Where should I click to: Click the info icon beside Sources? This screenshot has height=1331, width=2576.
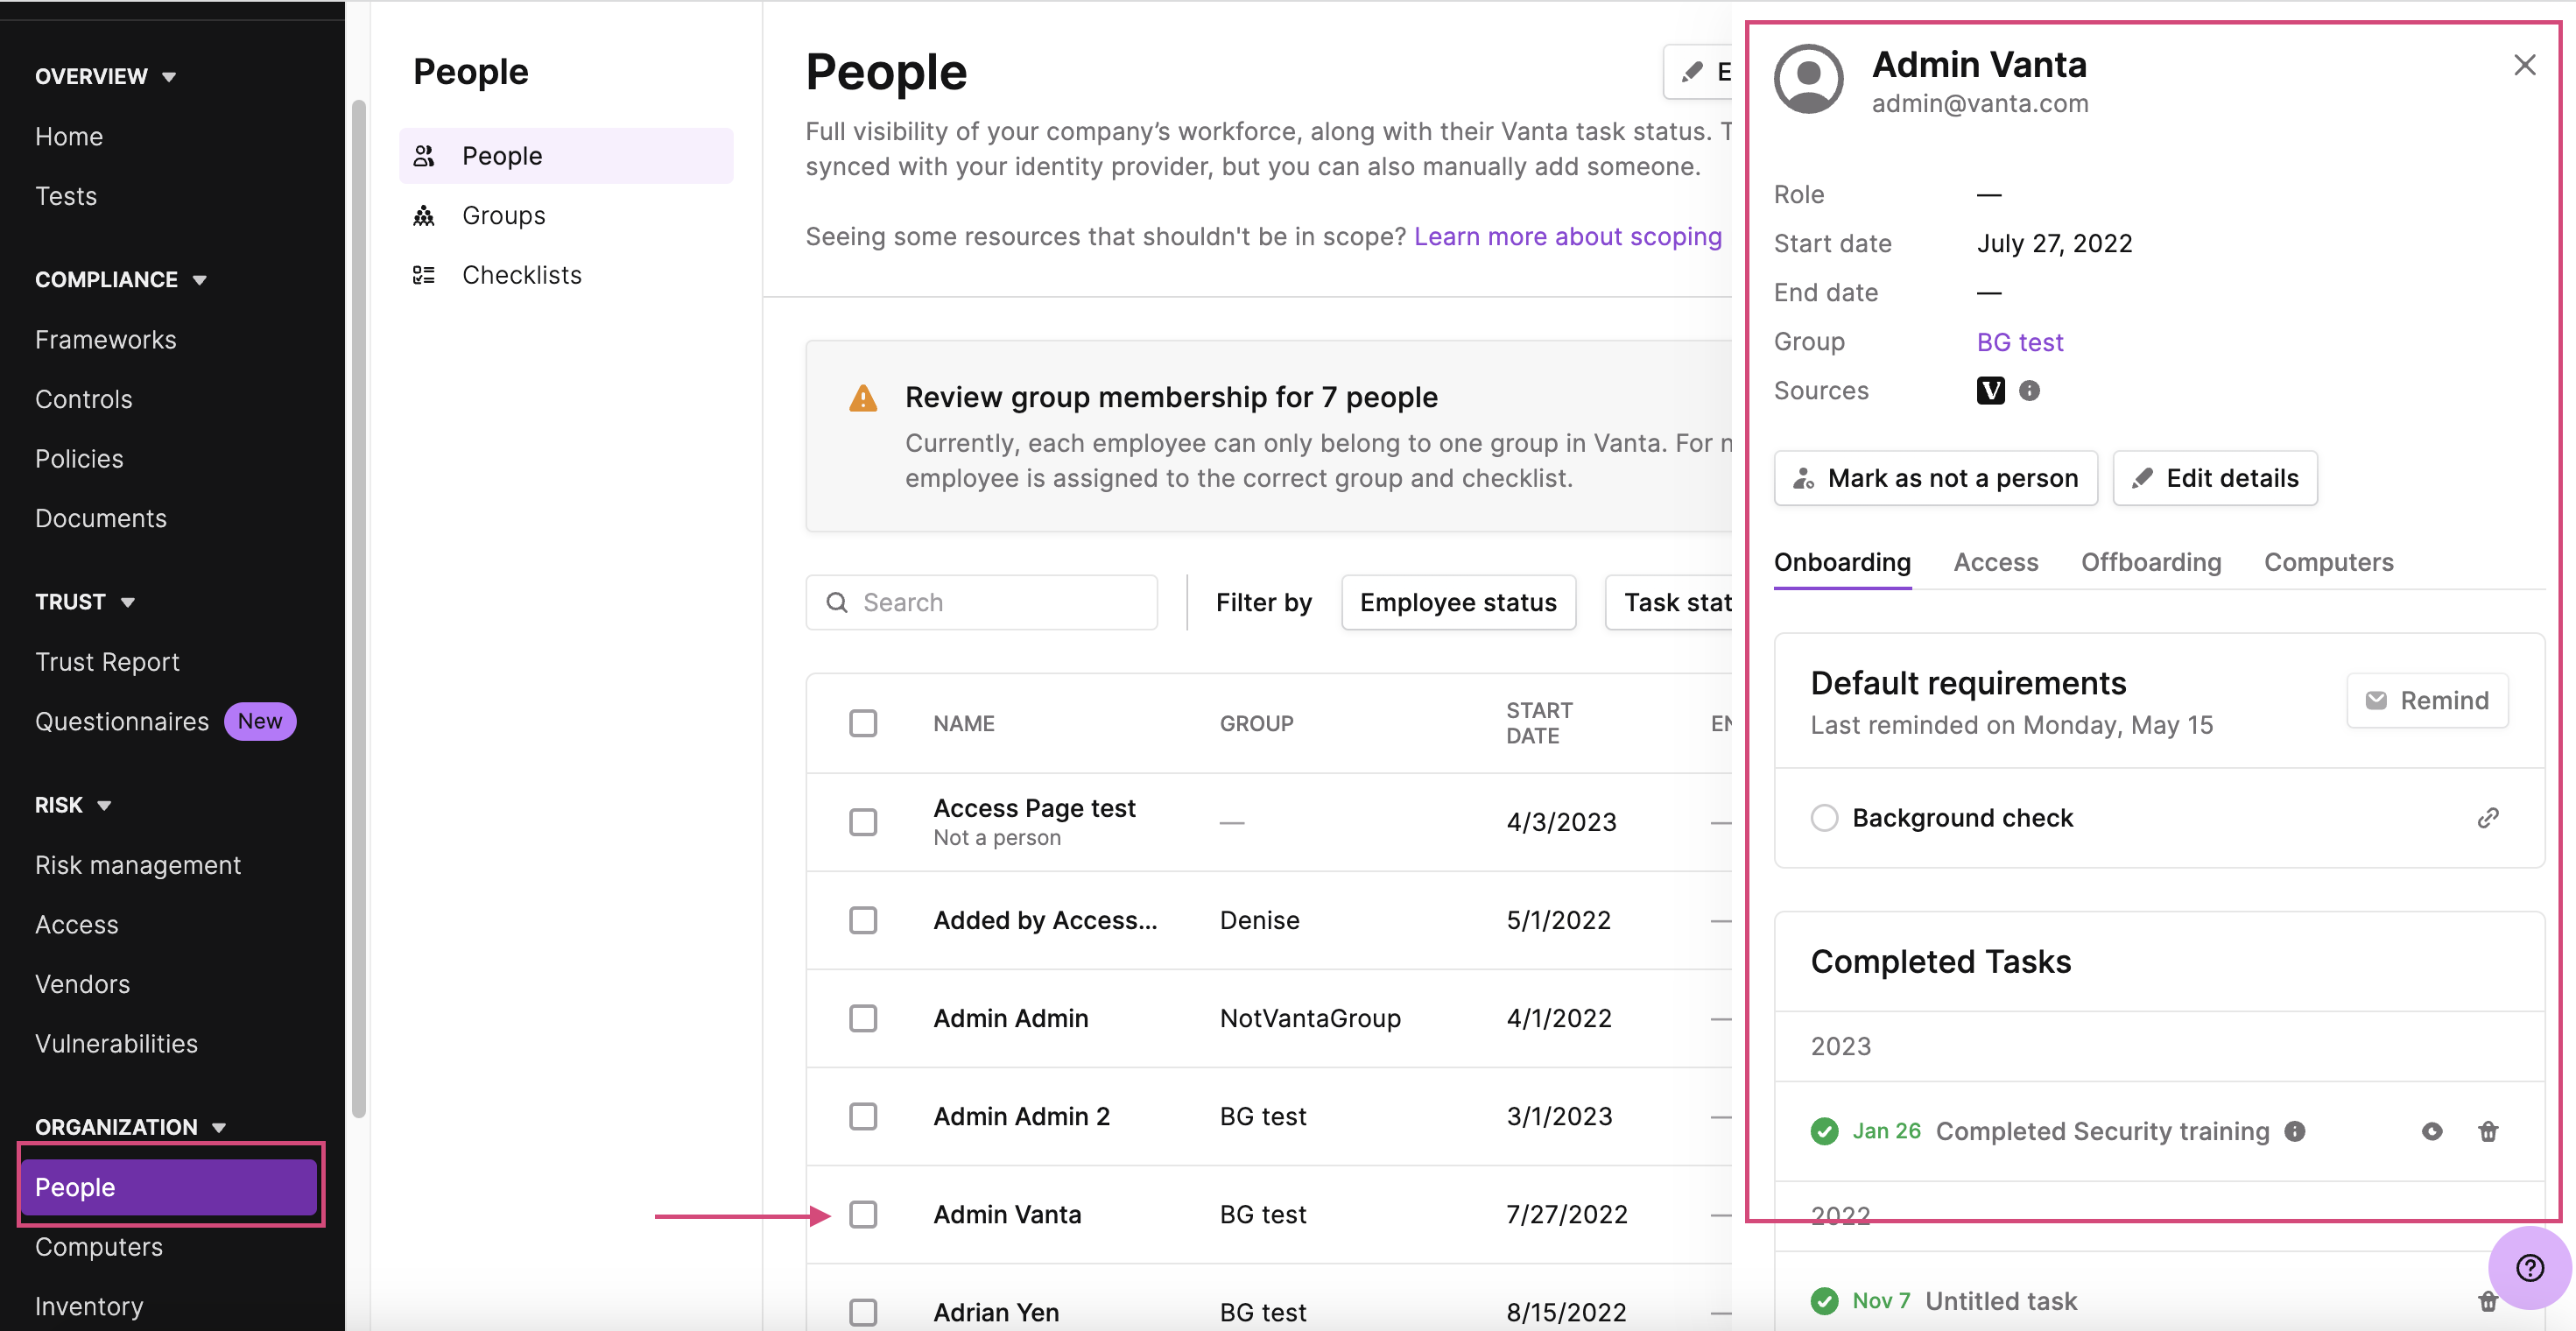pos(2029,390)
